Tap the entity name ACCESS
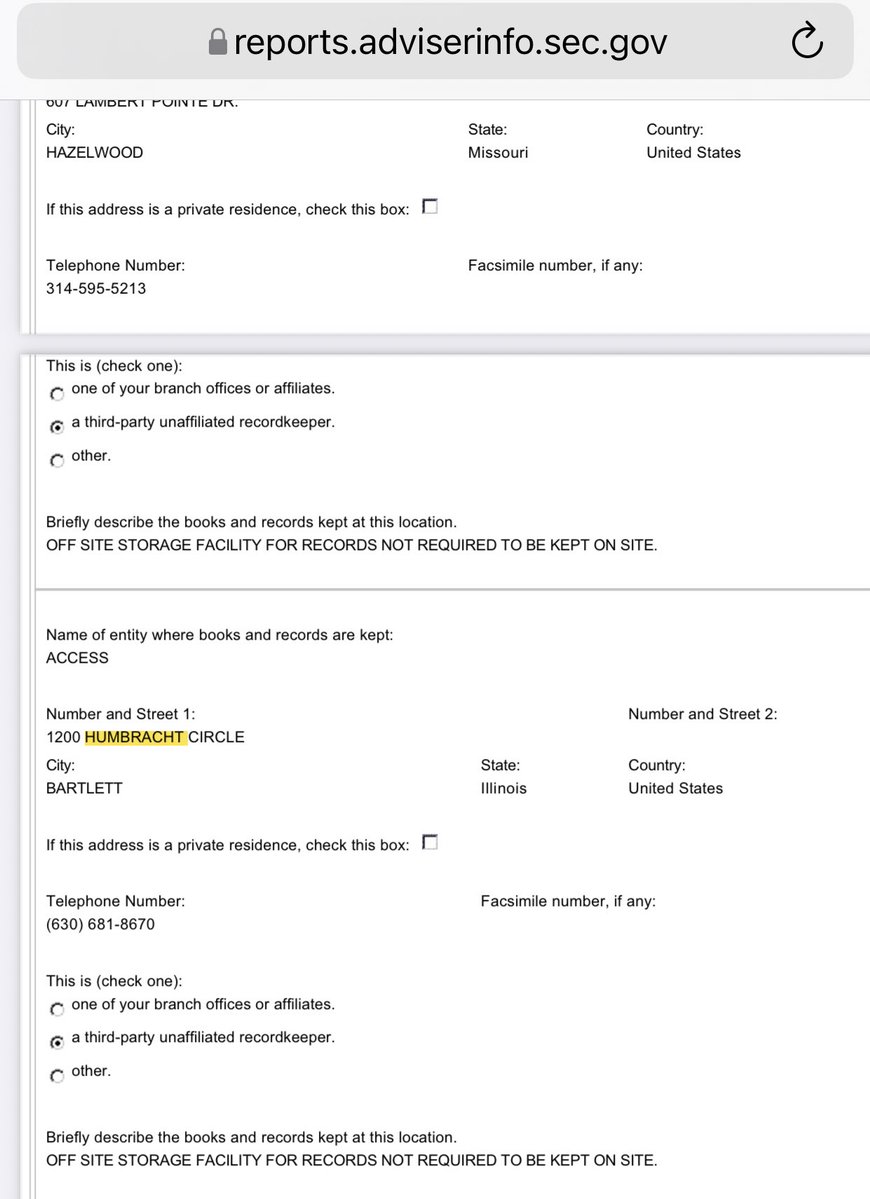 click(x=77, y=658)
